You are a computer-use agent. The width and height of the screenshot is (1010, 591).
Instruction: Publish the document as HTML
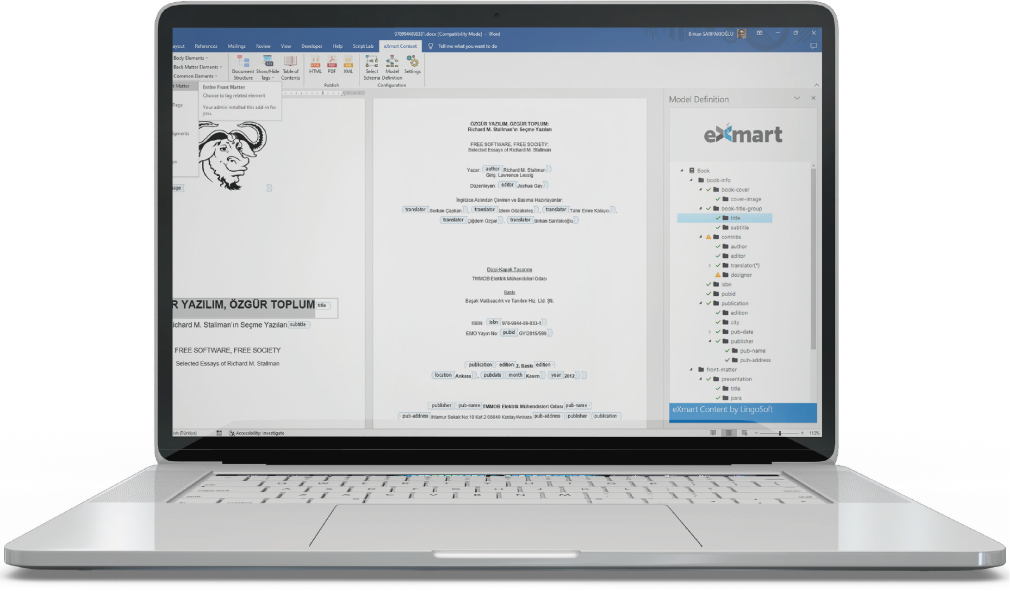[x=315, y=64]
